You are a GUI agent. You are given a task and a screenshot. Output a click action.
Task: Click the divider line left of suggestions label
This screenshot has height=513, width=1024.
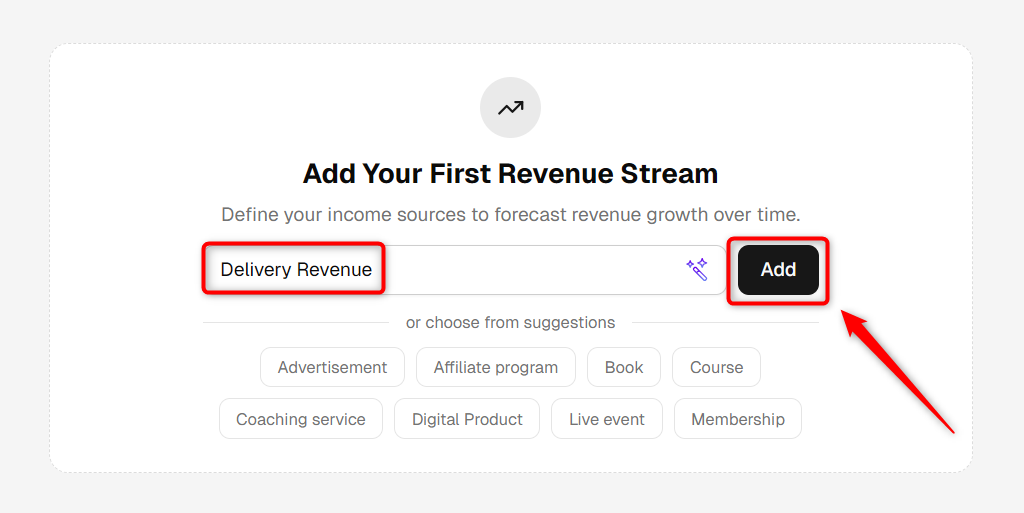coord(296,322)
